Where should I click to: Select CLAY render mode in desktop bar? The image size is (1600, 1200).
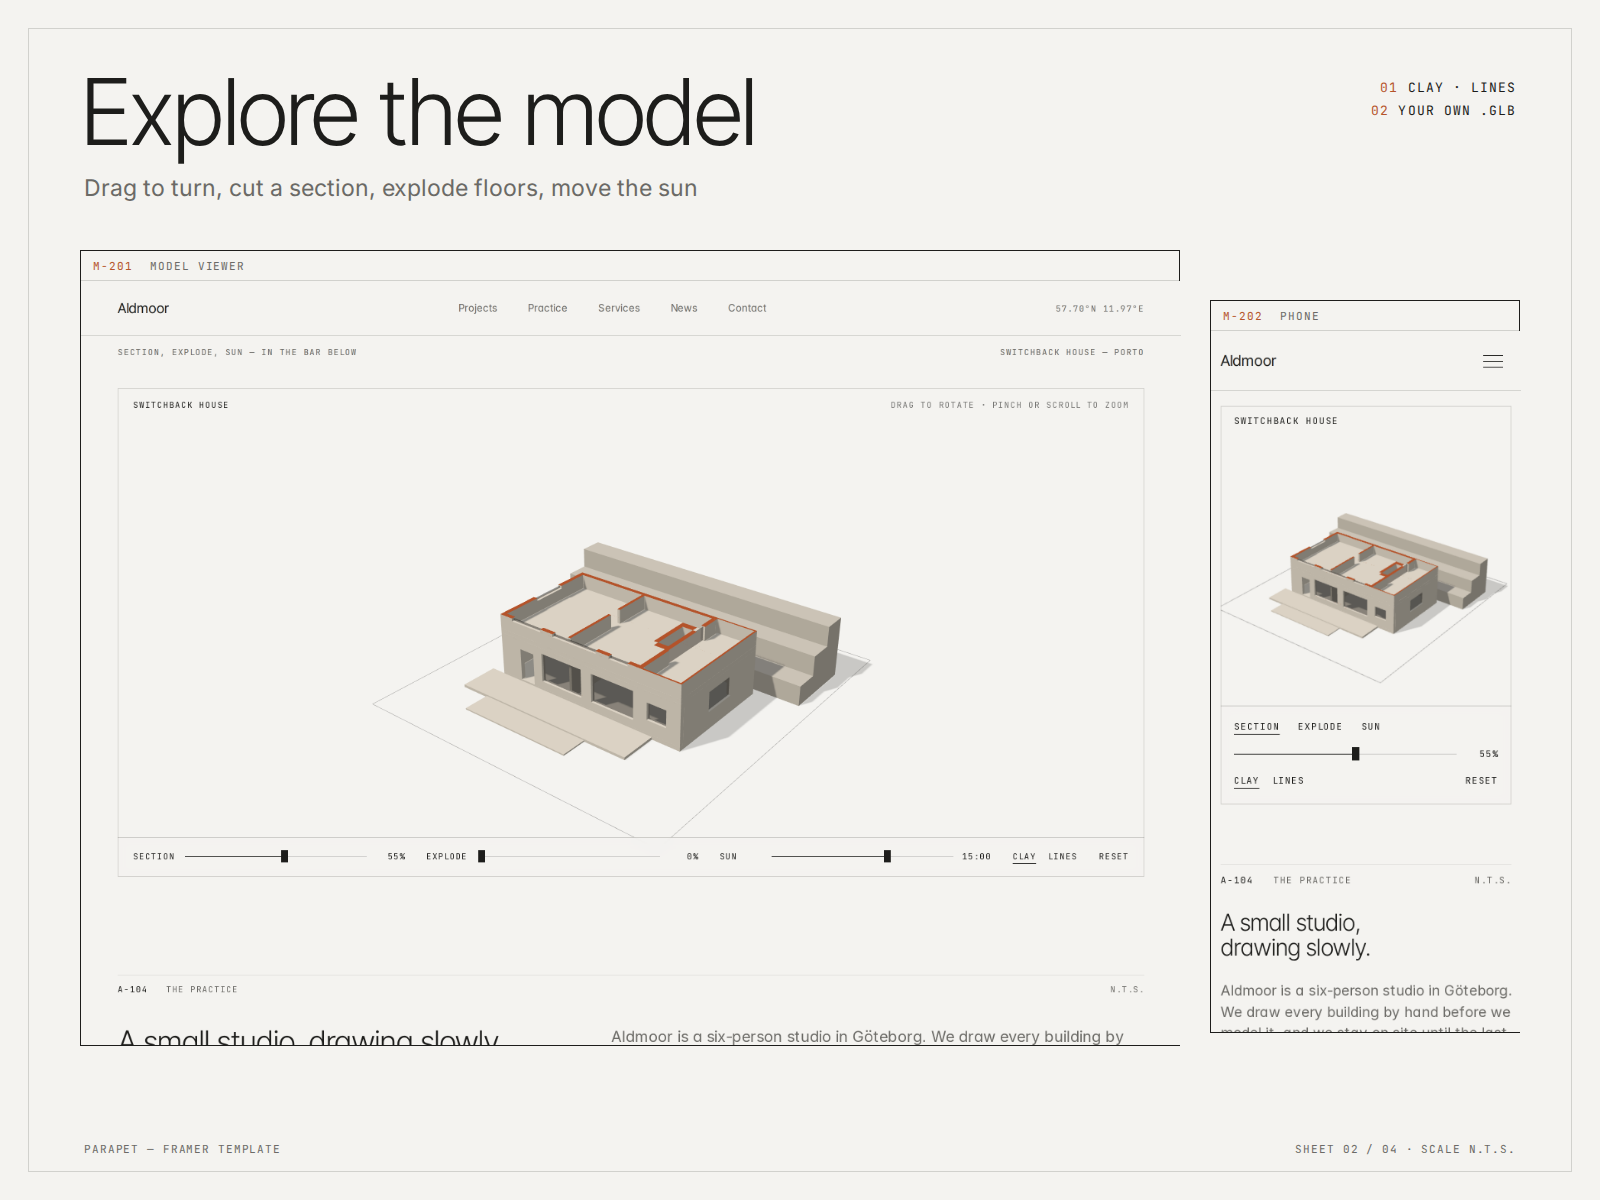tap(1024, 857)
